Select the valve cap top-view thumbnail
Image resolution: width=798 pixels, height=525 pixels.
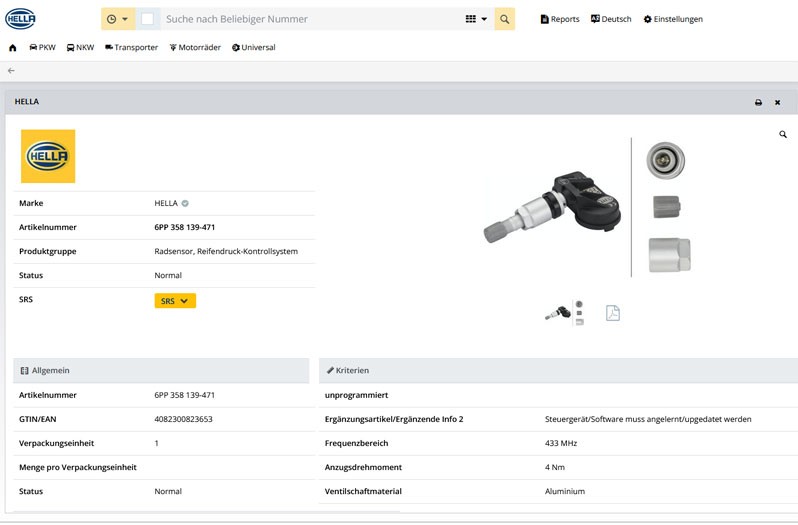tap(664, 160)
